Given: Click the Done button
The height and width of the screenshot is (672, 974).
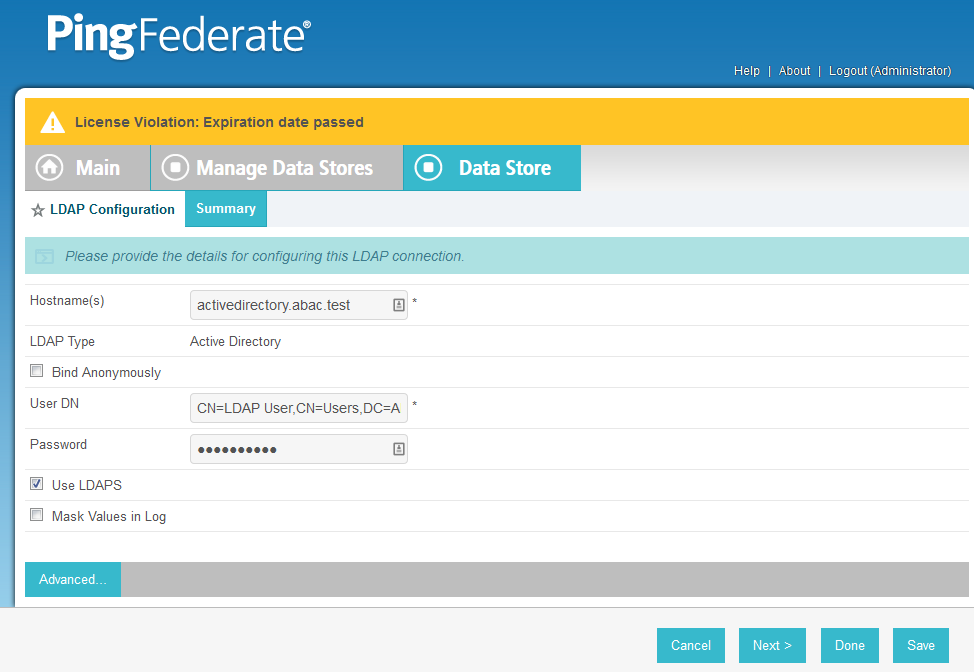Looking at the screenshot, I should 850,645.
